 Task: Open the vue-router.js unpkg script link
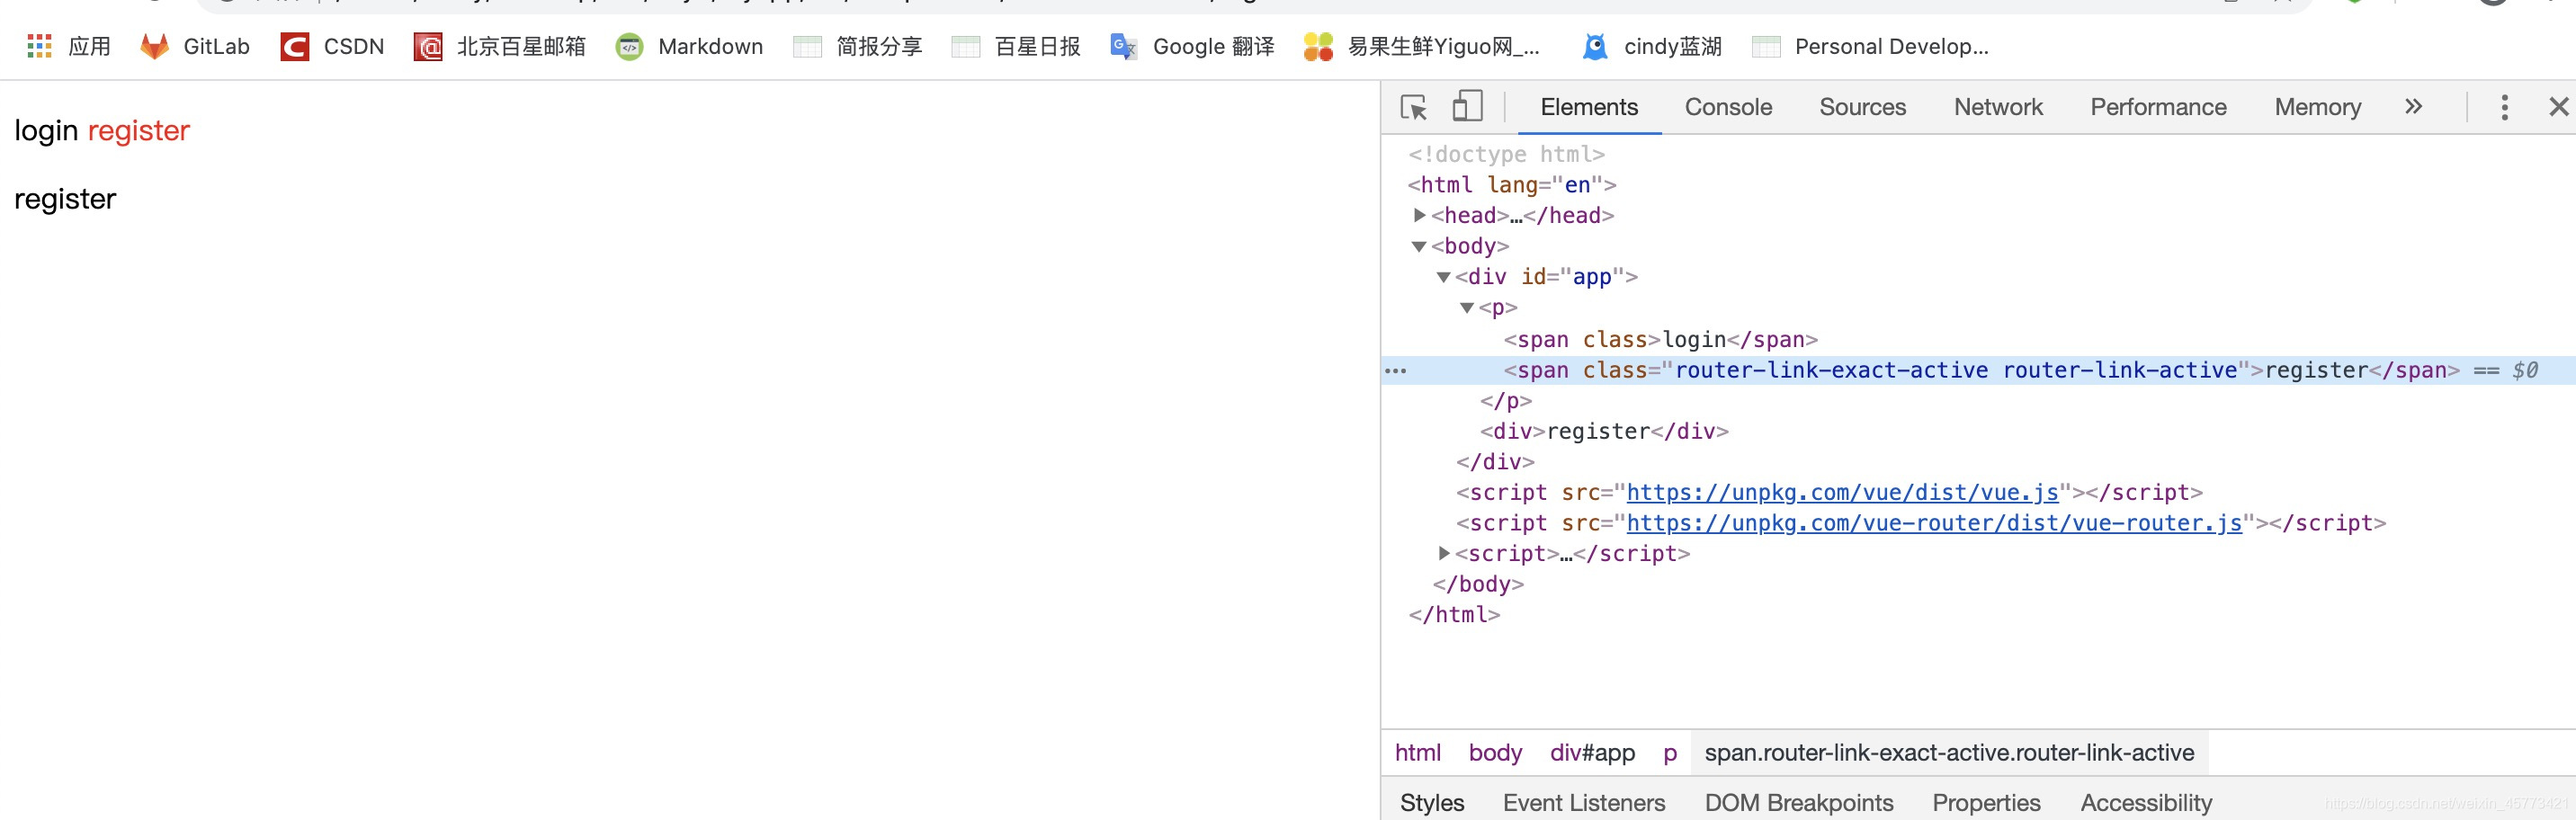point(1934,523)
